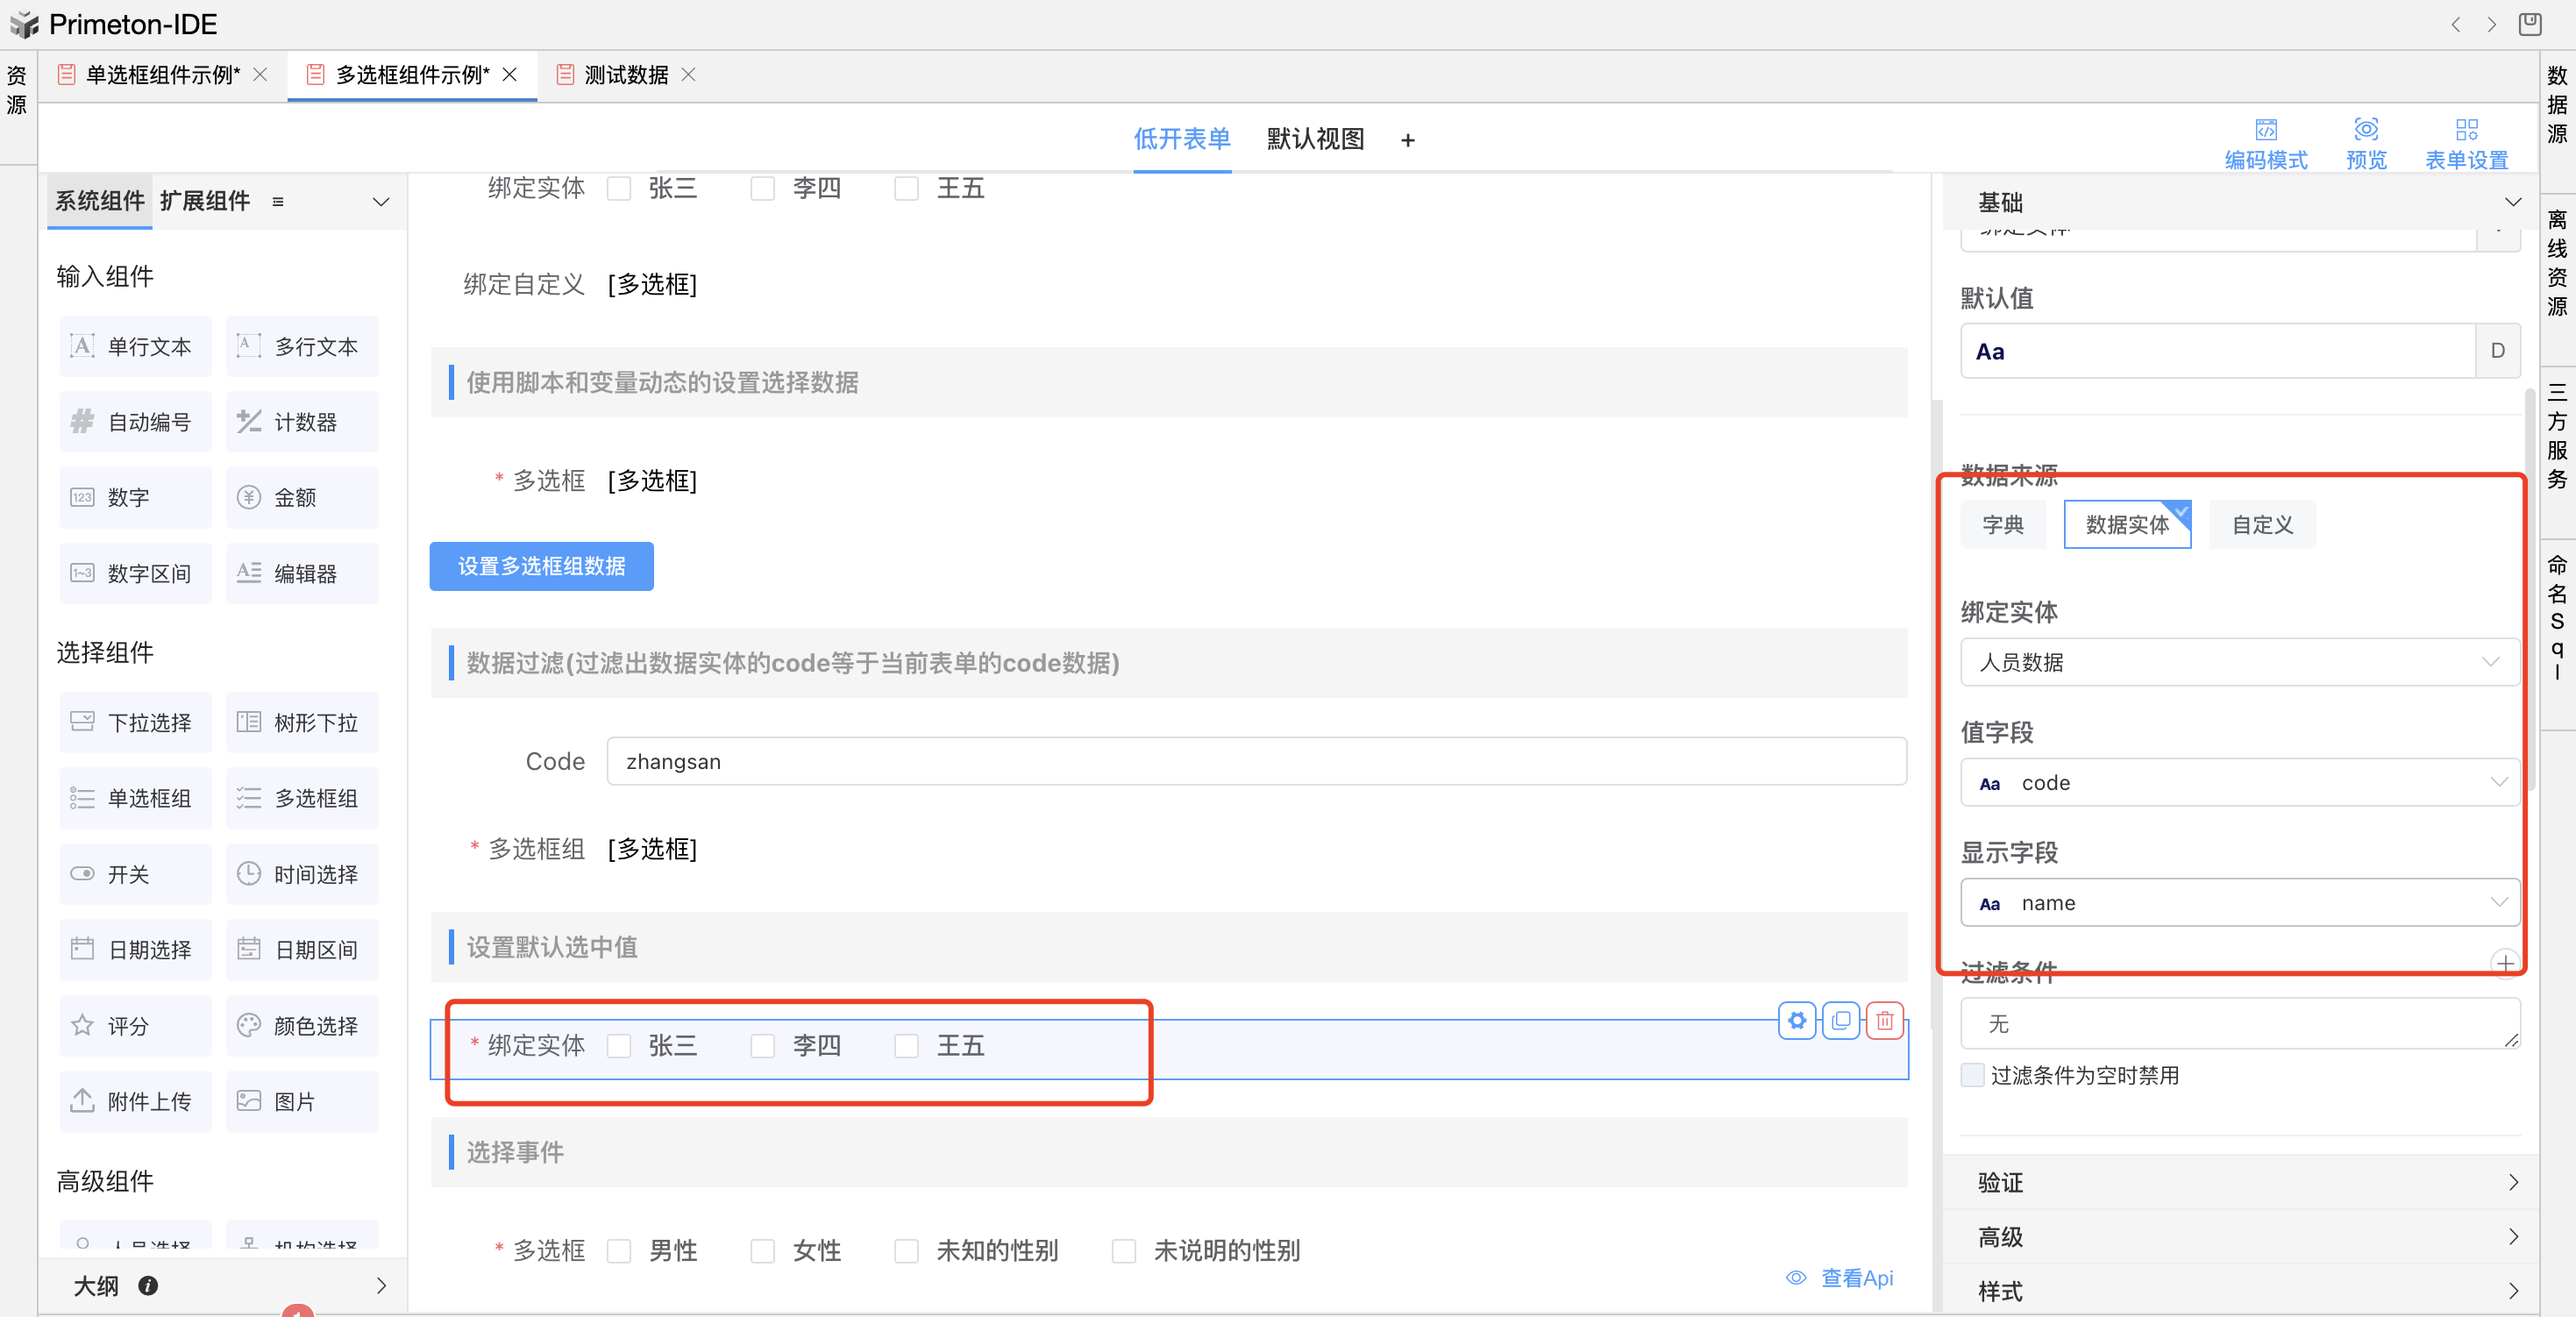The image size is (2576, 1317).
Task: Click the Code input field with zhangsan
Action: [x=1255, y=762]
